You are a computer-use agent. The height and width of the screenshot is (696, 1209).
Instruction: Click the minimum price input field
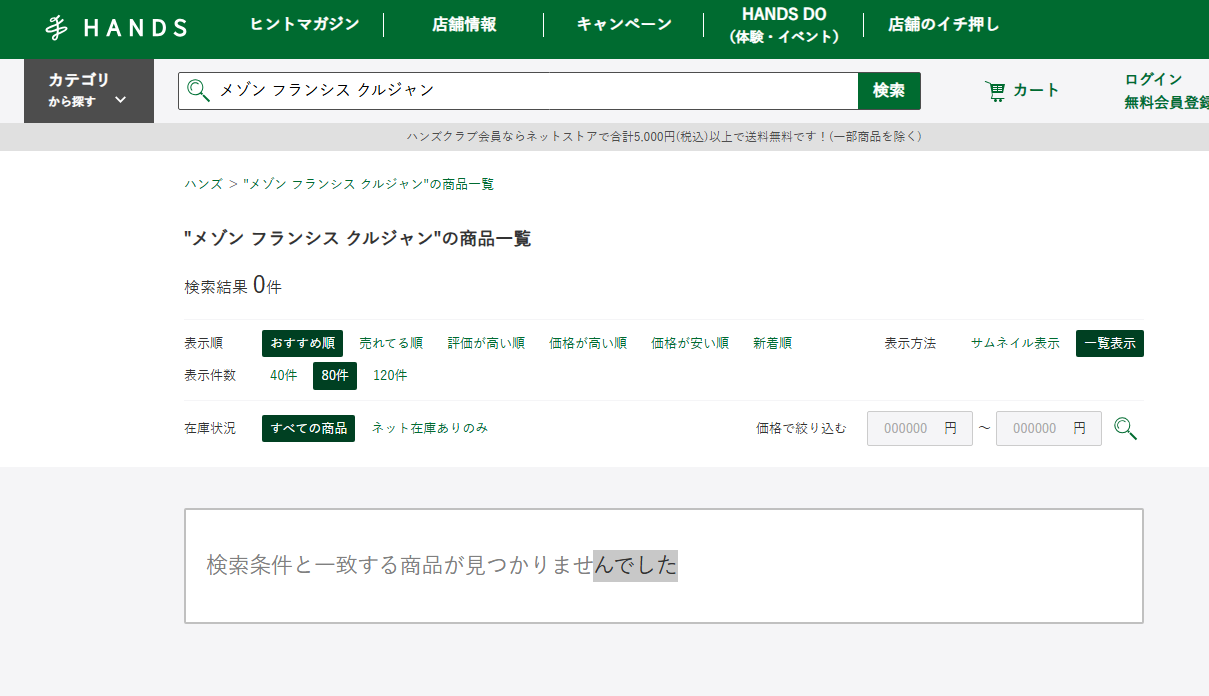pos(919,428)
